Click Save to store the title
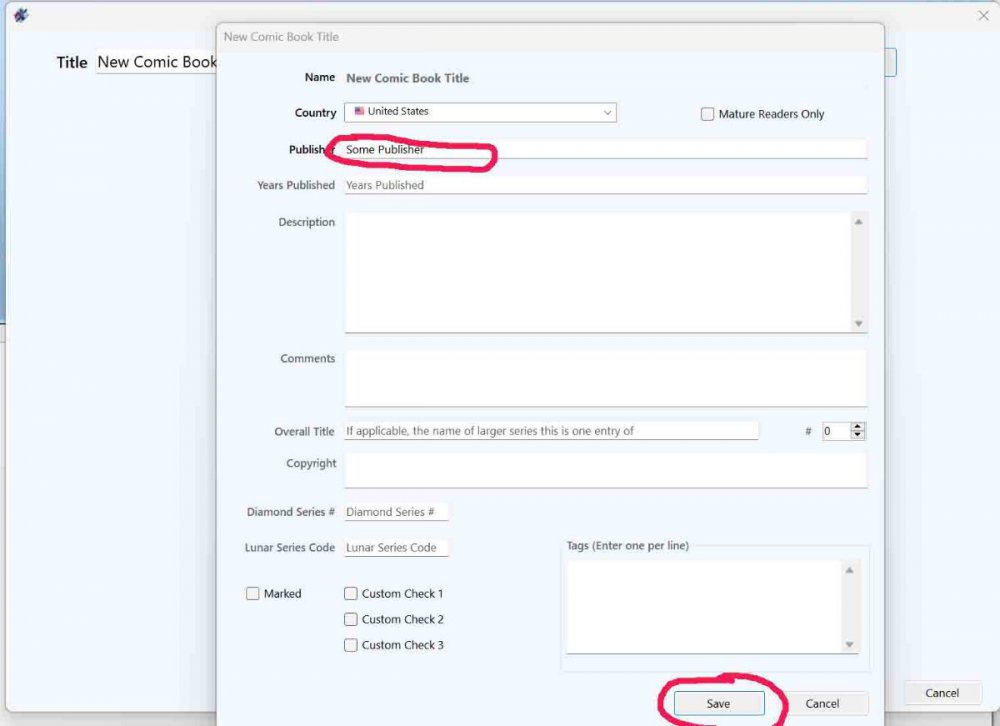Viewport: 1000px width, 726px height. [718, 704]
